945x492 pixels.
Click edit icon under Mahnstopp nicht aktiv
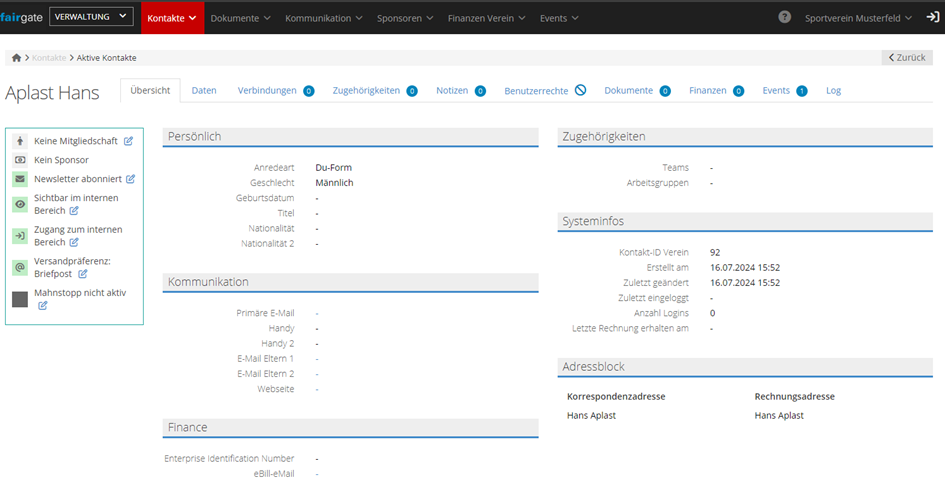coord(43,305)
